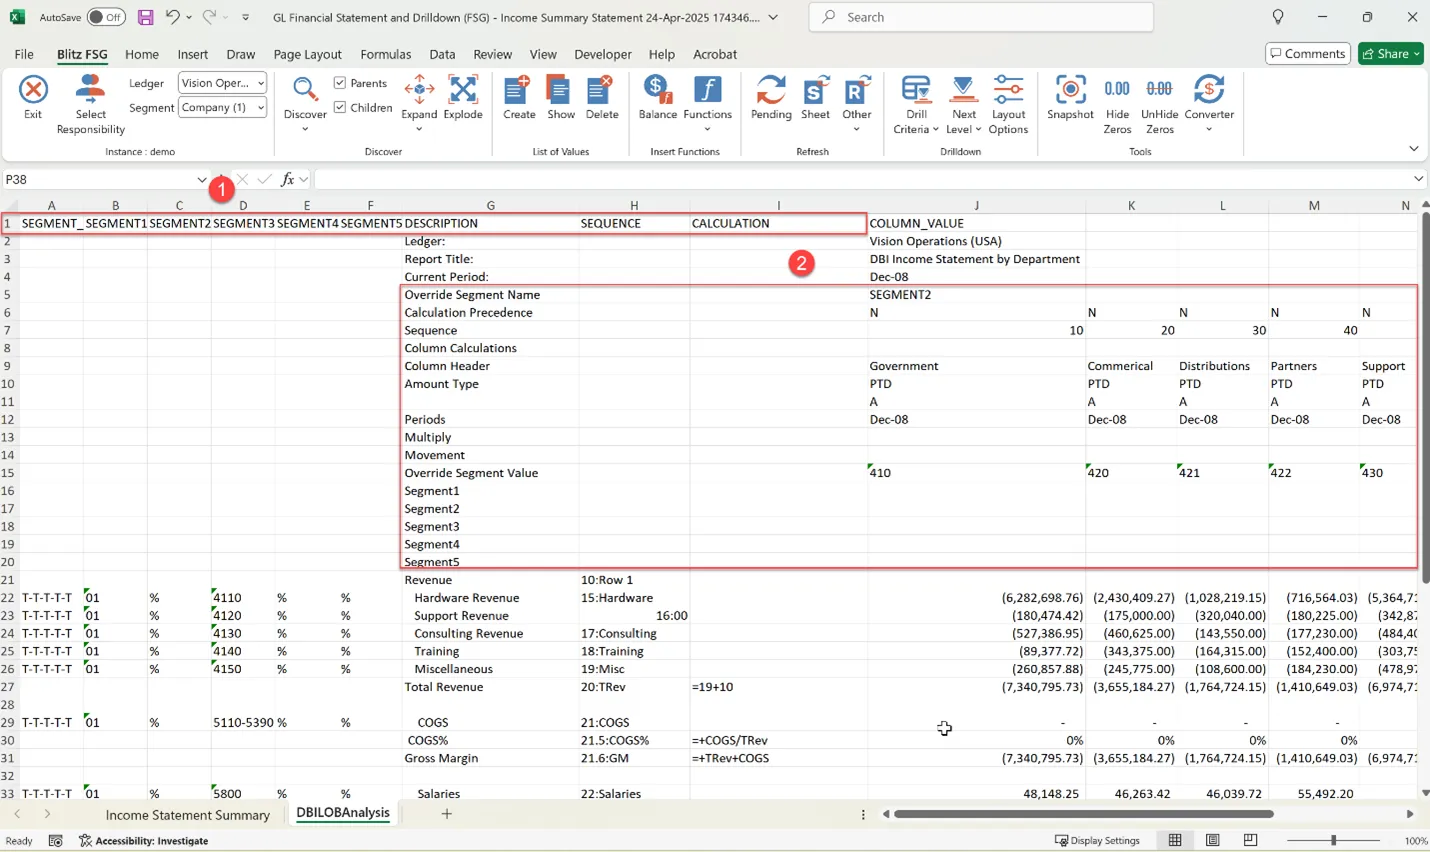Image resolution: width=1430 pixels, height=852 pixels.
Task: Toggle the Parents checkbox
Action: [340, 83]
